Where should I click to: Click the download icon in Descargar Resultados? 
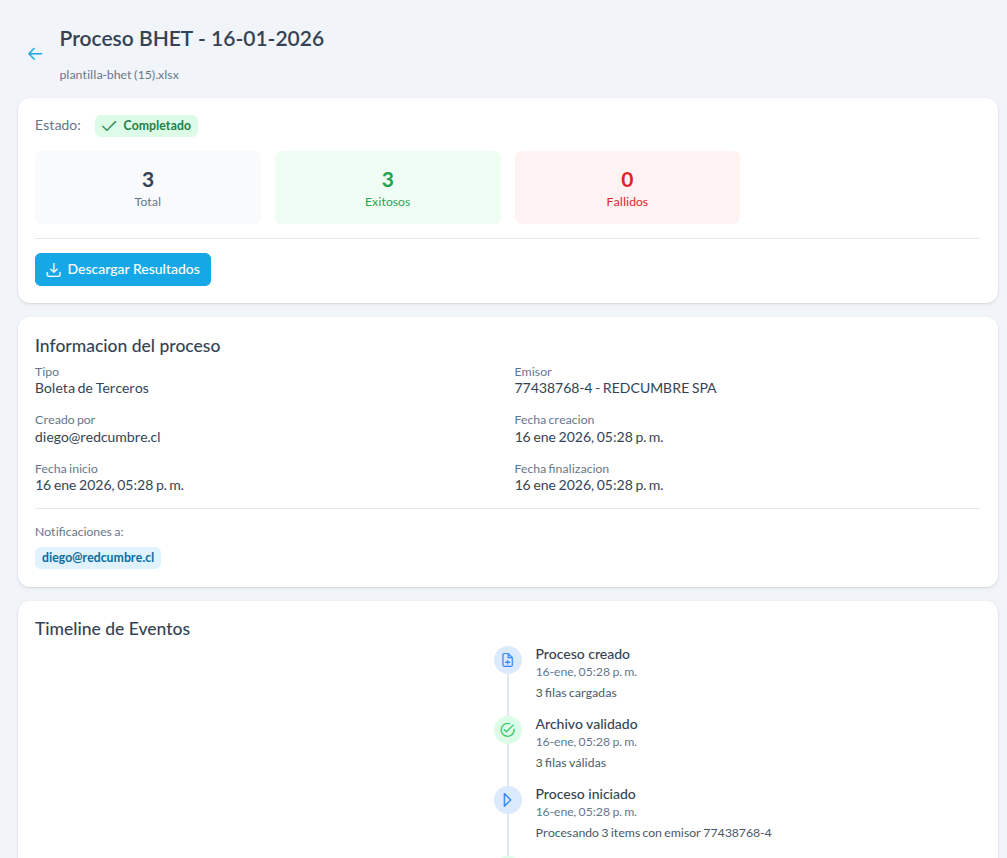pos(54,270)
